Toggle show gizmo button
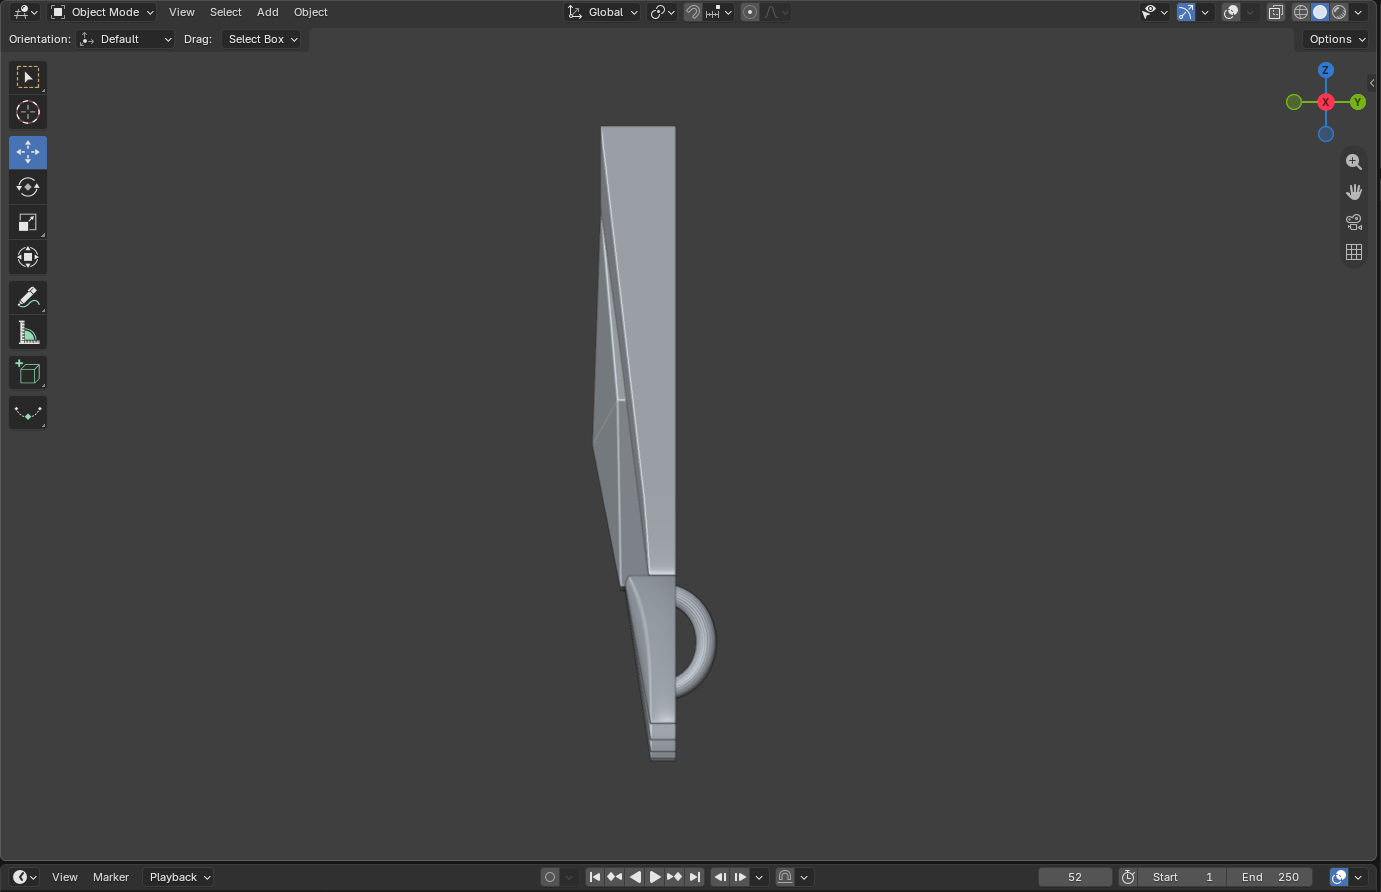 point(1186,12)
